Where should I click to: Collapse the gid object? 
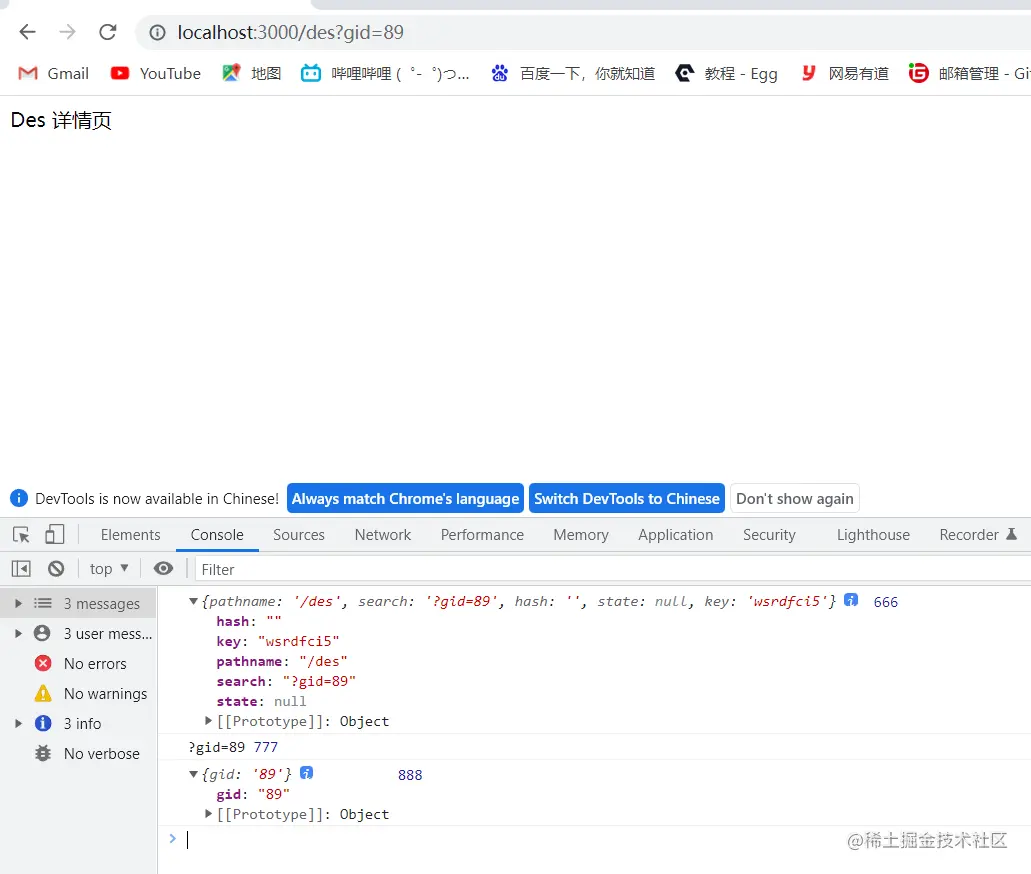[x=193, y=774]
